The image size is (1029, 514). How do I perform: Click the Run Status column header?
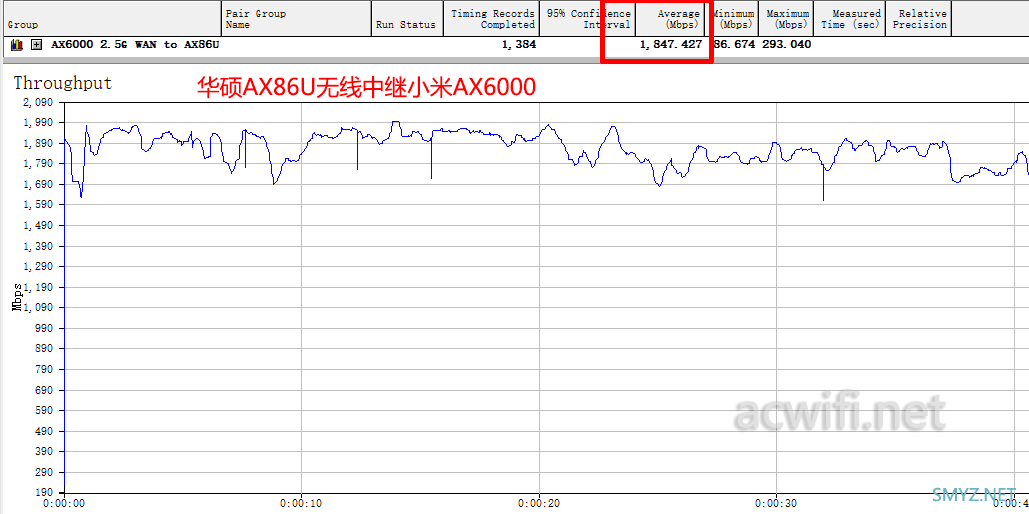(x=407, y=19)
